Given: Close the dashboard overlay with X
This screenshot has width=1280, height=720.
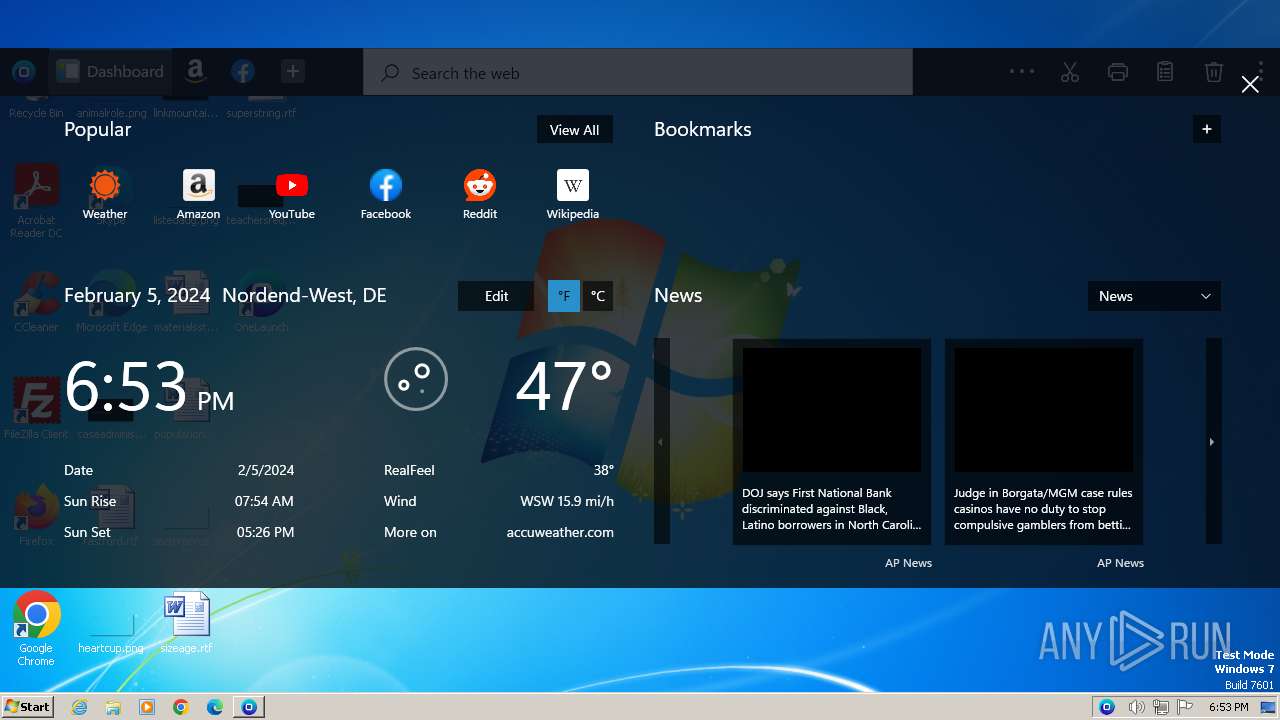Looking at the screenshot, I should (x=1250, y=85).
